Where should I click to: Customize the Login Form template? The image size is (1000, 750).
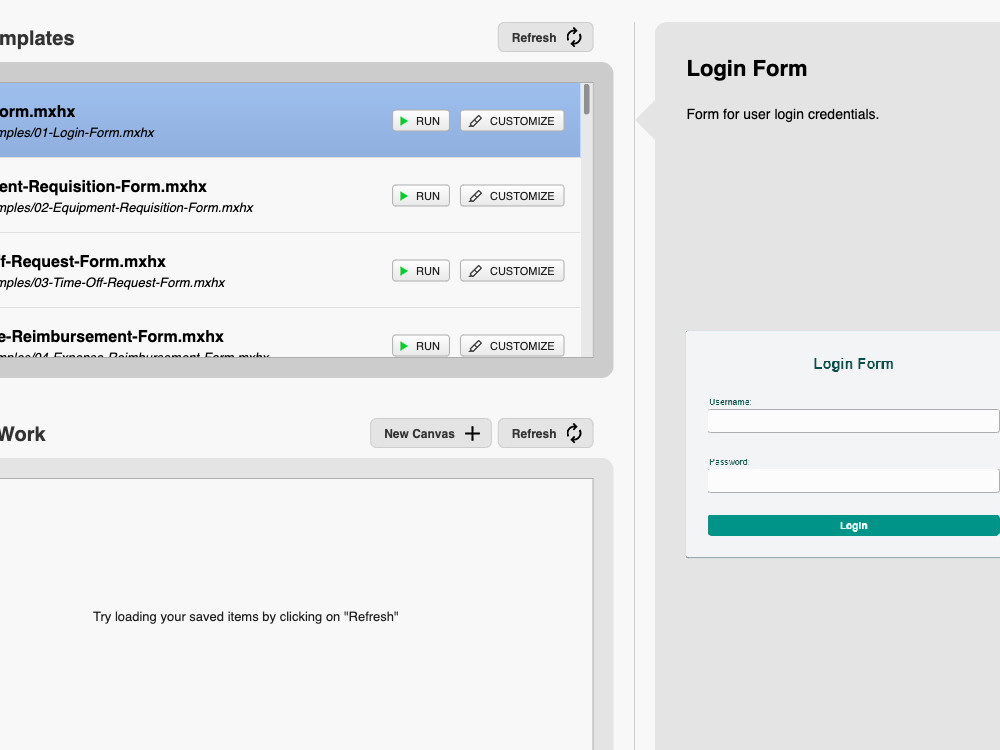pos(512,121)
